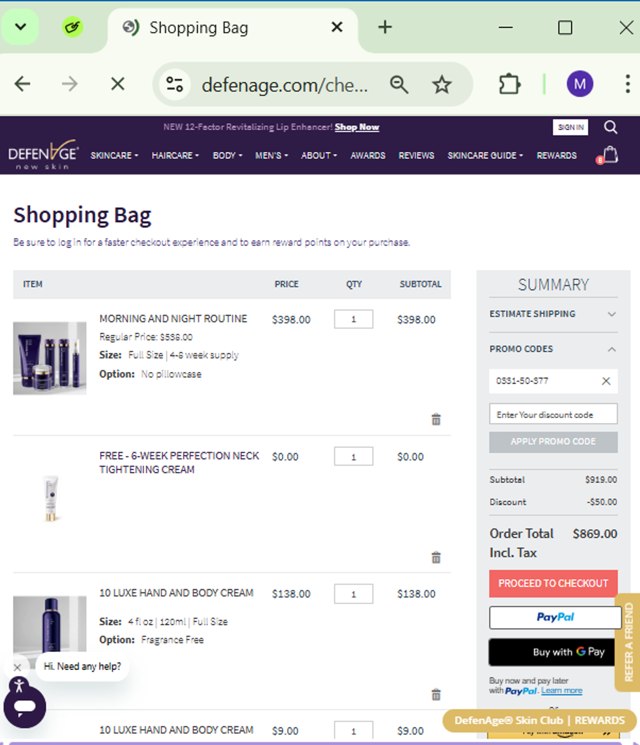Open the chat support launcher

pos(25,707)
